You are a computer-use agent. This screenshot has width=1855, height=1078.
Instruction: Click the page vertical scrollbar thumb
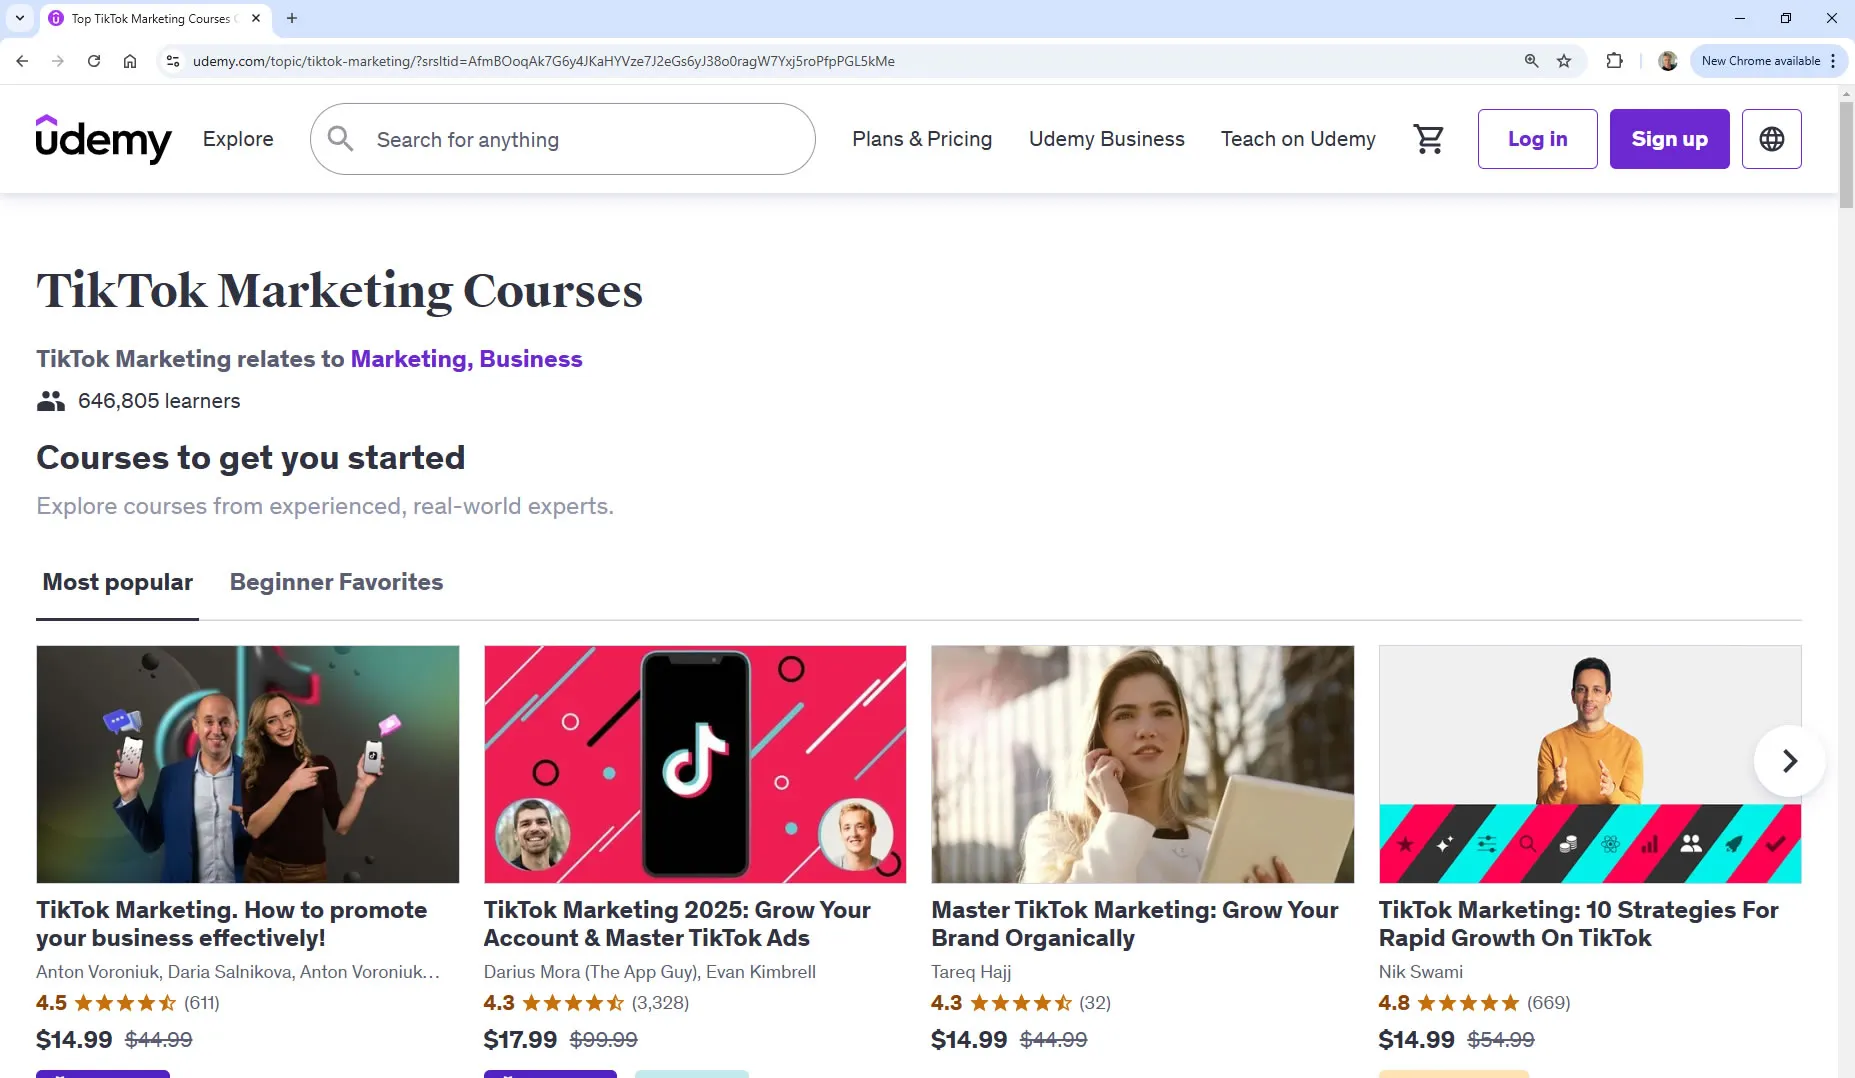point(1846,154)
